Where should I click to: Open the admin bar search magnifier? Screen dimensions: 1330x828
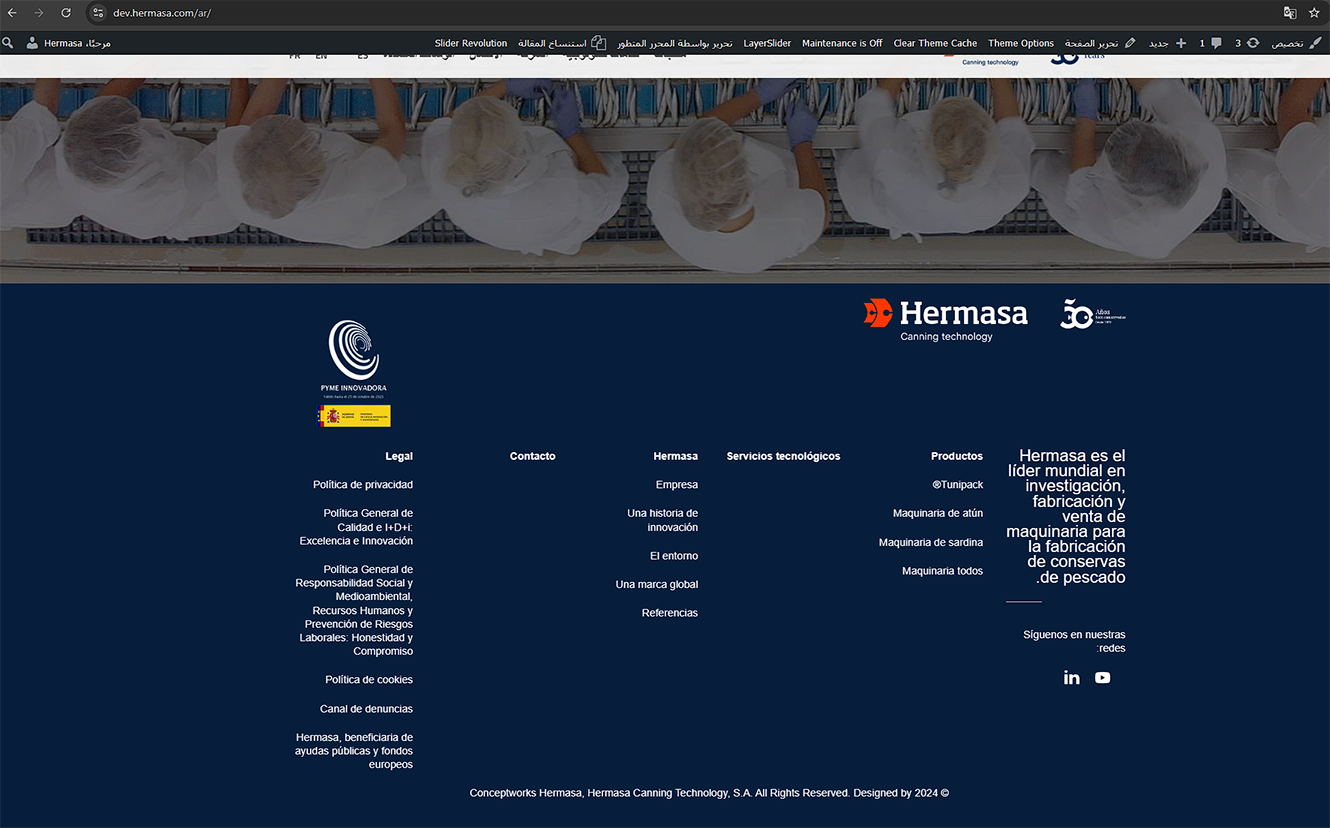[x=8, y=43]
